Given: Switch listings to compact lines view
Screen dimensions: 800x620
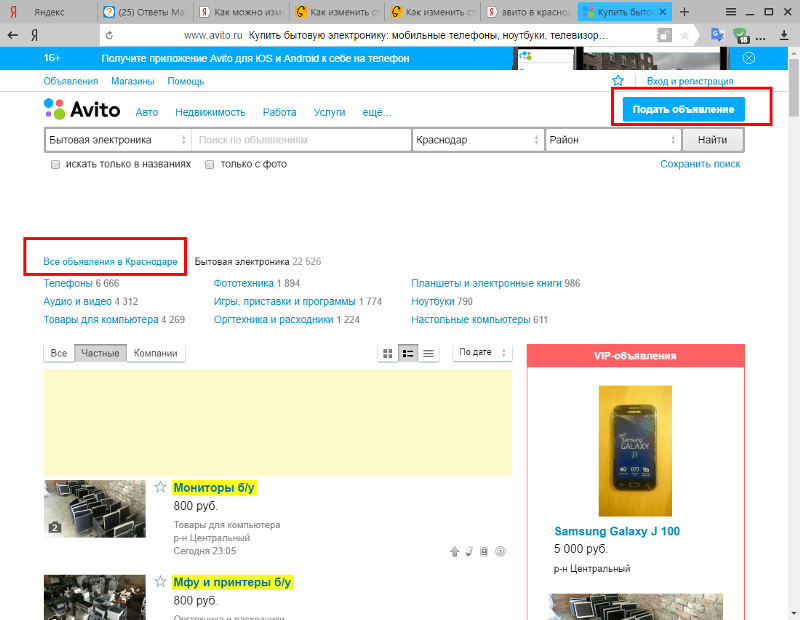Looking at the screenshot, I should coord(429,353).
